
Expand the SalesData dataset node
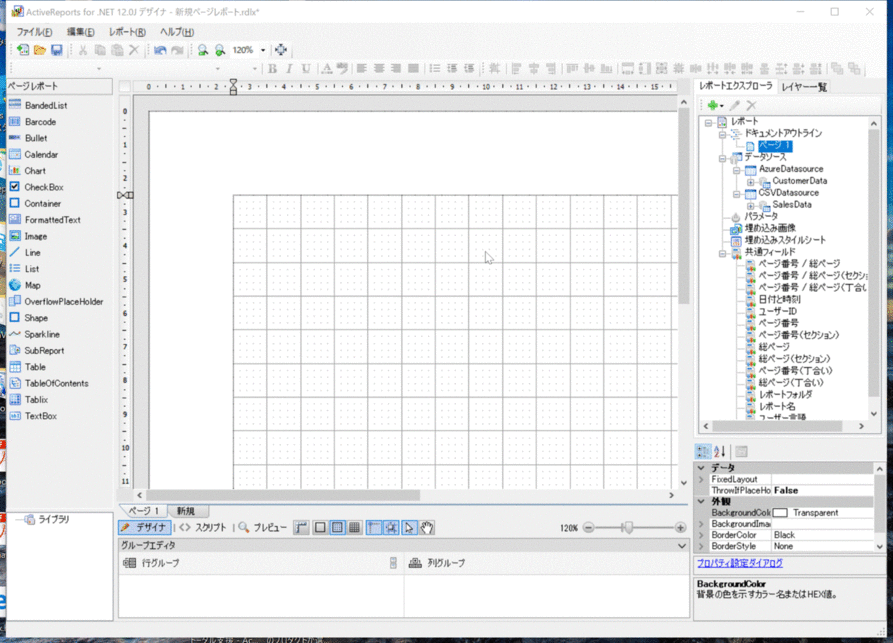click(751, 206)
